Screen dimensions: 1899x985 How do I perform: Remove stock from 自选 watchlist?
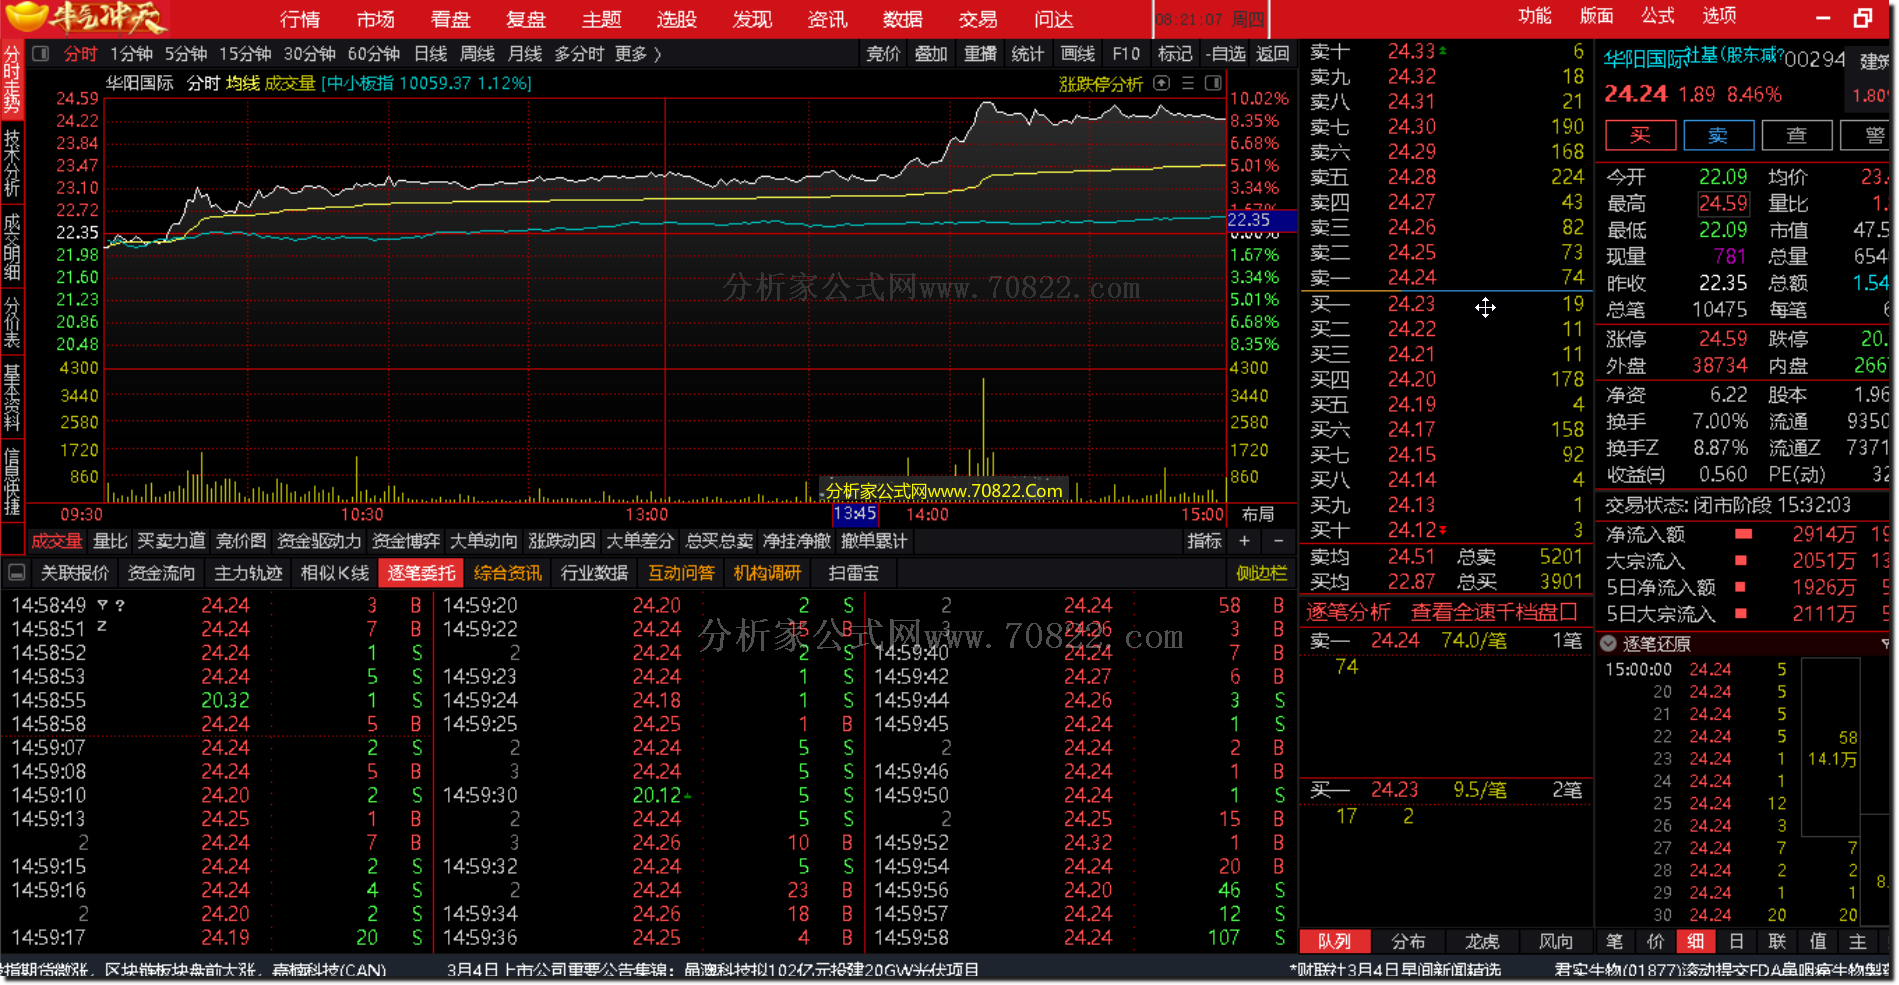tap(1224, 54)
